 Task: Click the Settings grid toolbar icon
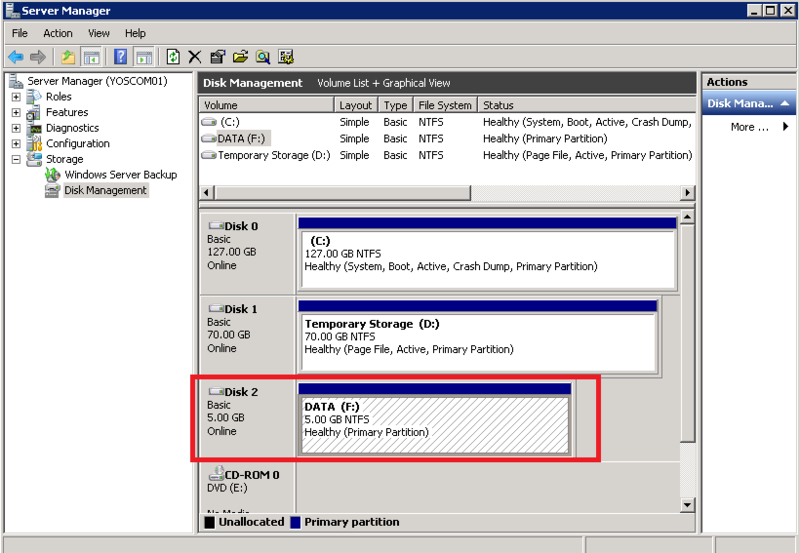[x=286, y=57]
